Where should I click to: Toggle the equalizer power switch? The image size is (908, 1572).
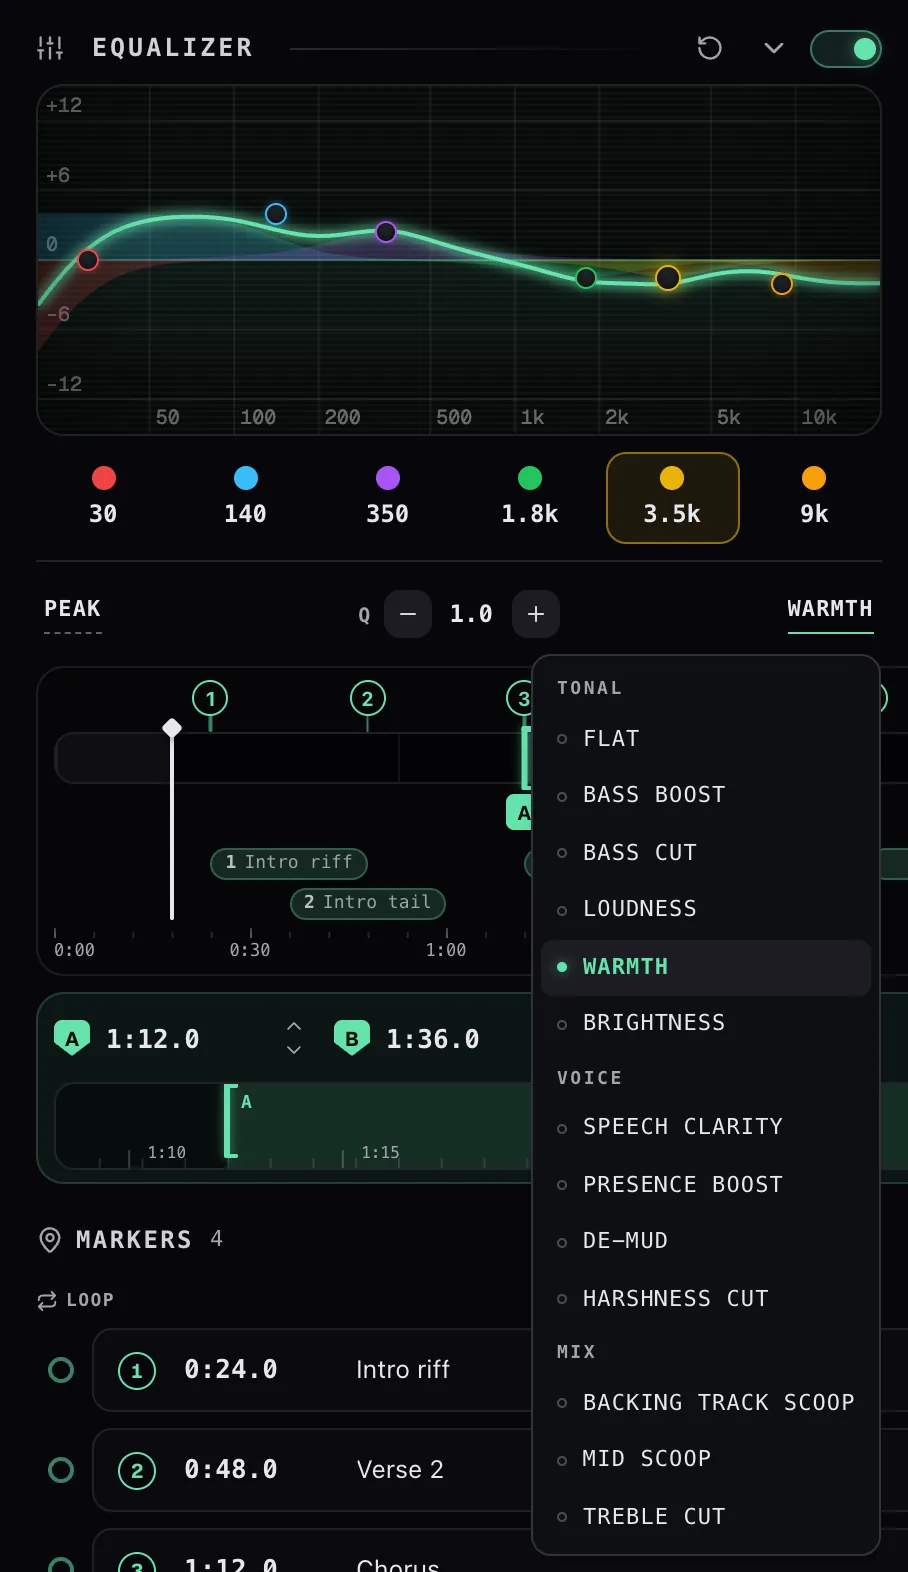click(846, 48)
